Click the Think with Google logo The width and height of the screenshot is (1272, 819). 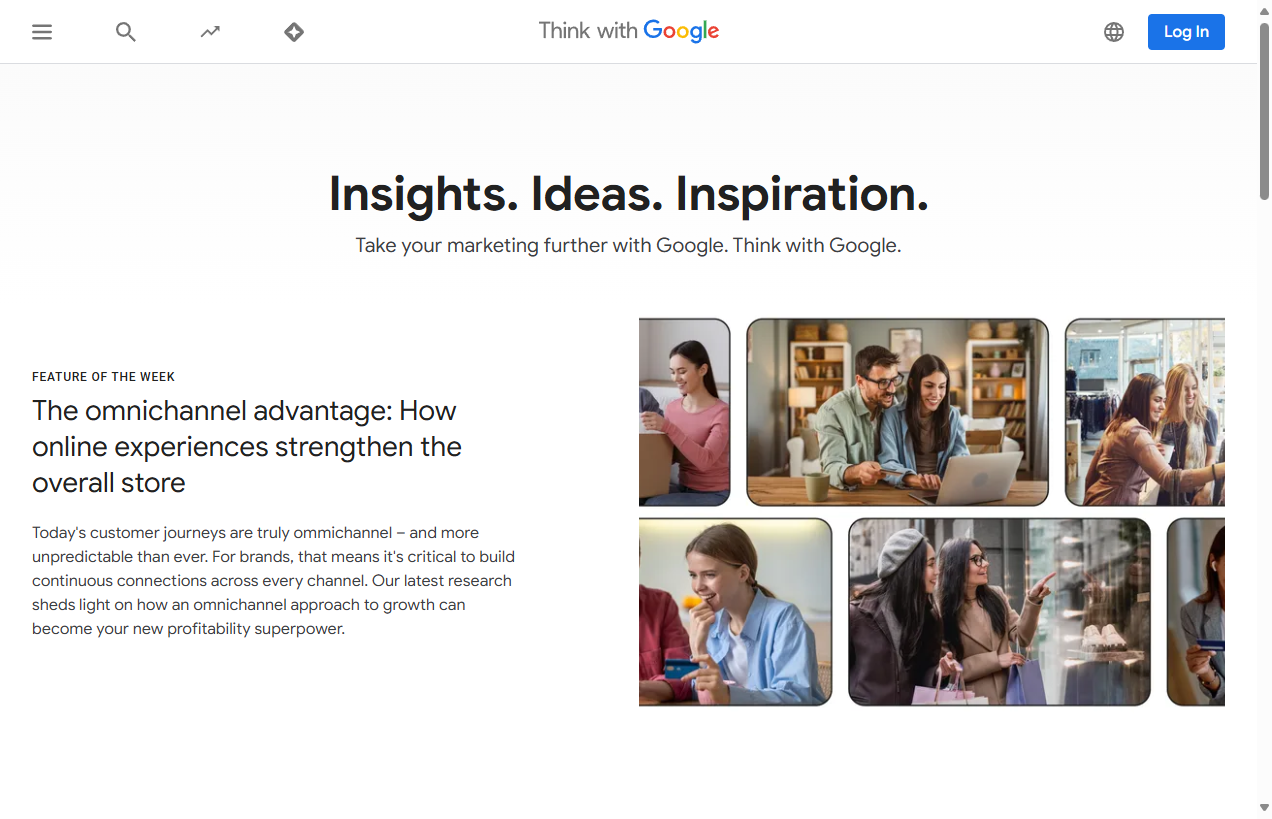click(628, 31)
